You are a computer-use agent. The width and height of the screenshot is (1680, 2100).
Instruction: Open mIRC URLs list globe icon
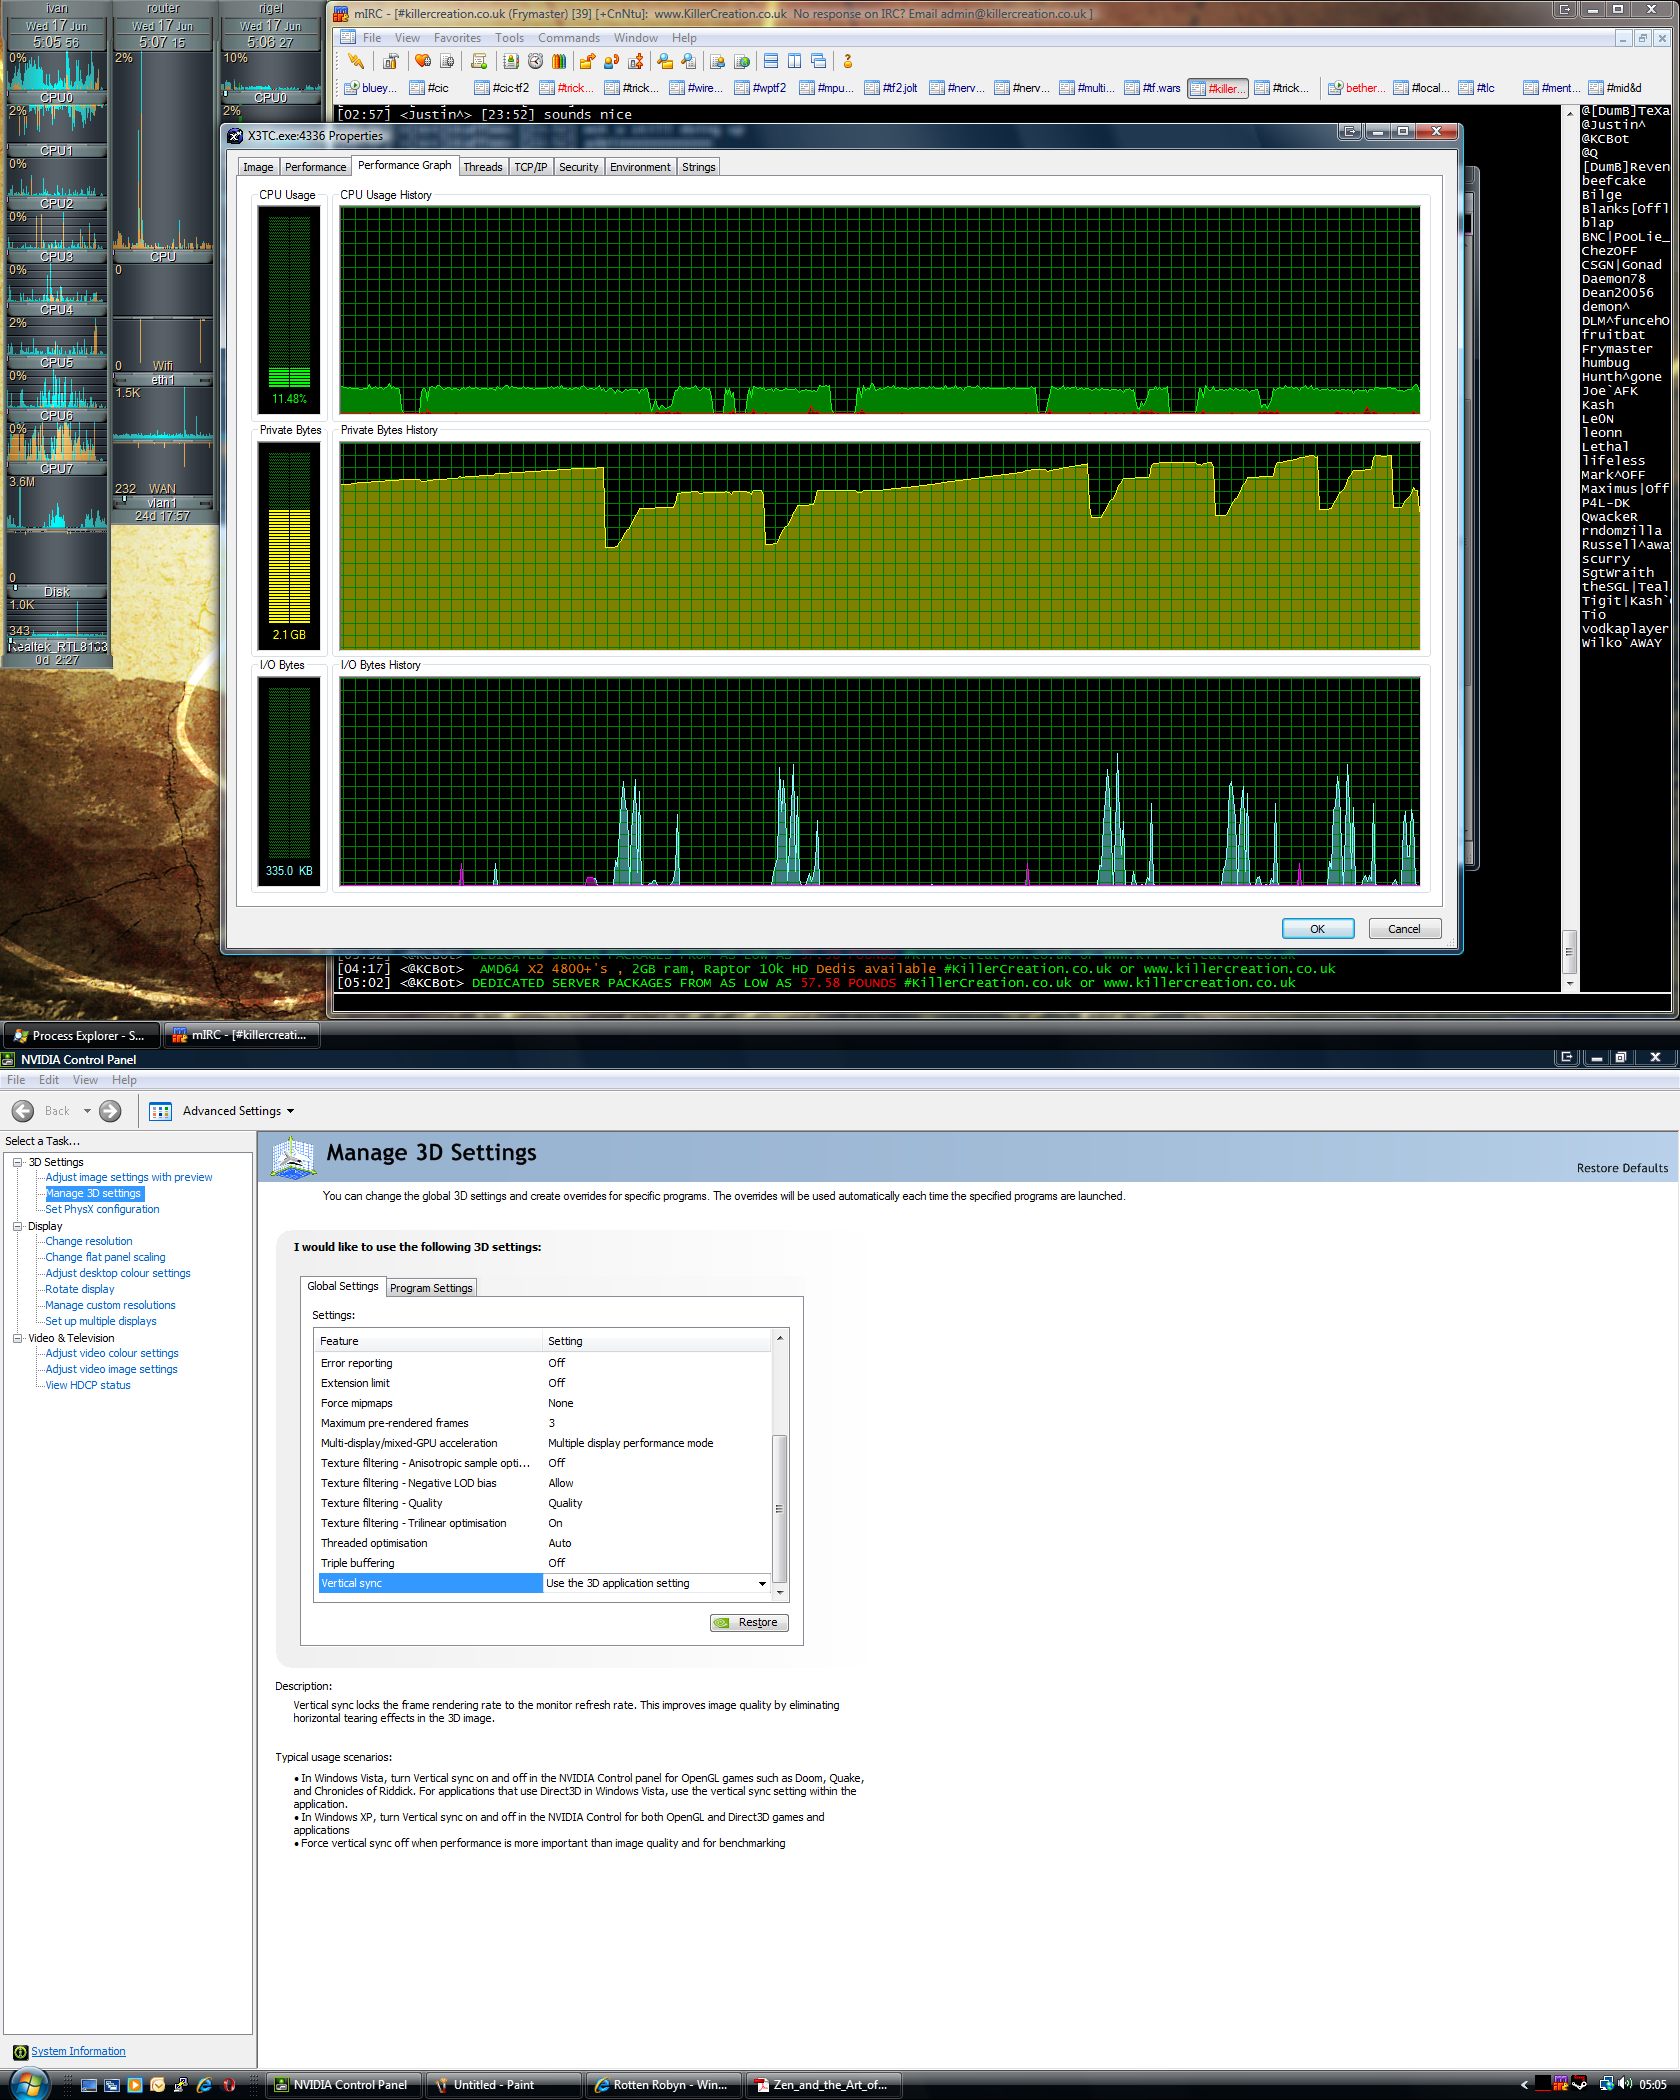click(x=742, y=61)
